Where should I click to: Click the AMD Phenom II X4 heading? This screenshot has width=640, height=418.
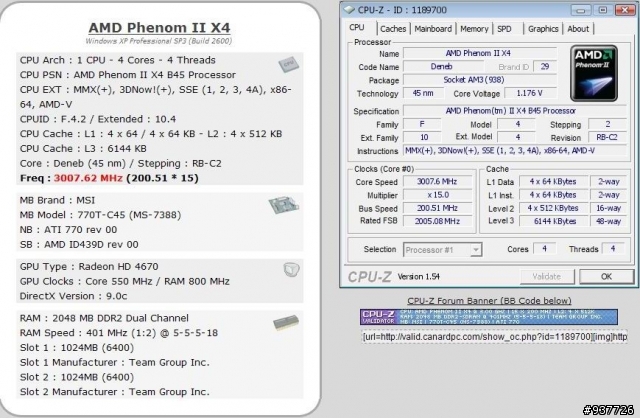[x=159, y=28]
